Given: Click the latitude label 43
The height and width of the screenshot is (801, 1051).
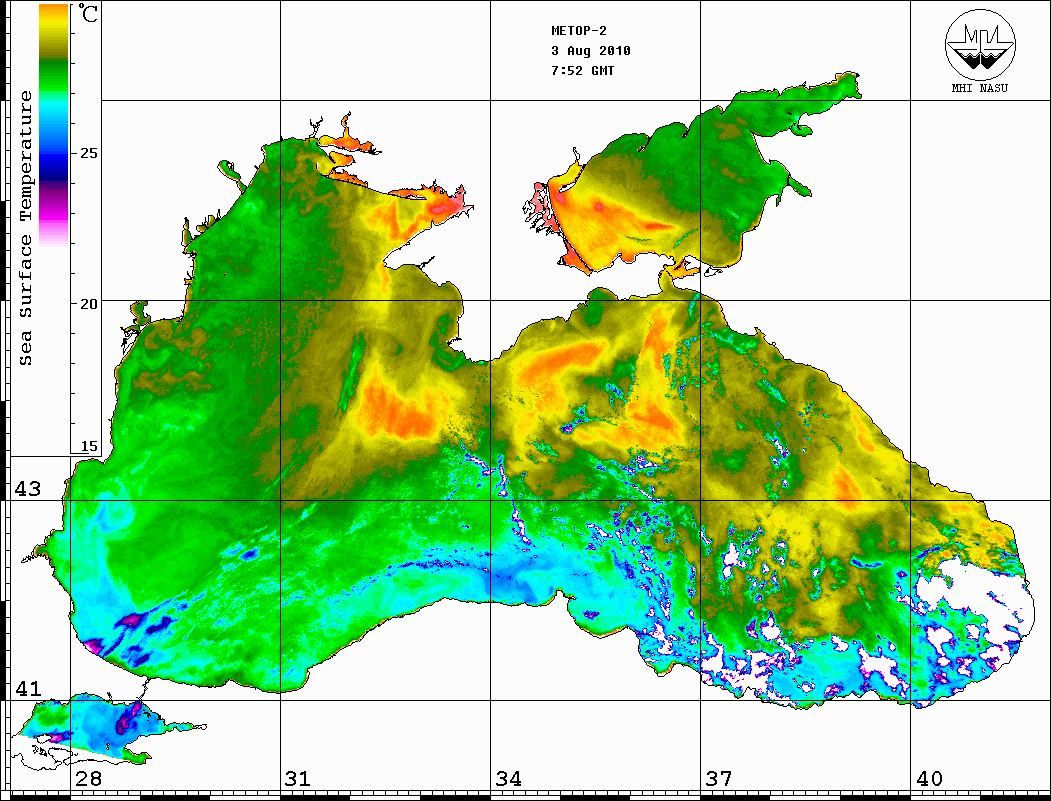Looking at the screenshot, I should coord(28,489).
